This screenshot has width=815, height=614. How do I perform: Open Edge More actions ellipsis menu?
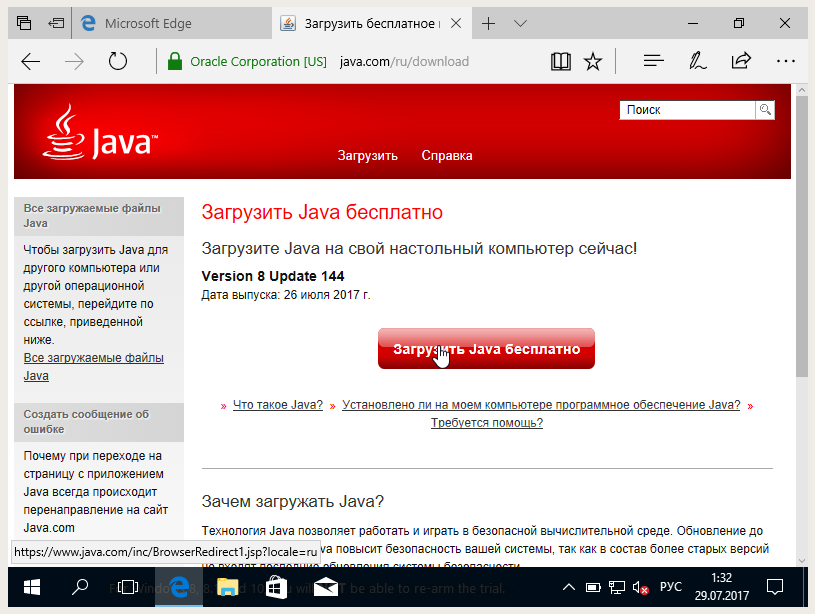point(785,62)
